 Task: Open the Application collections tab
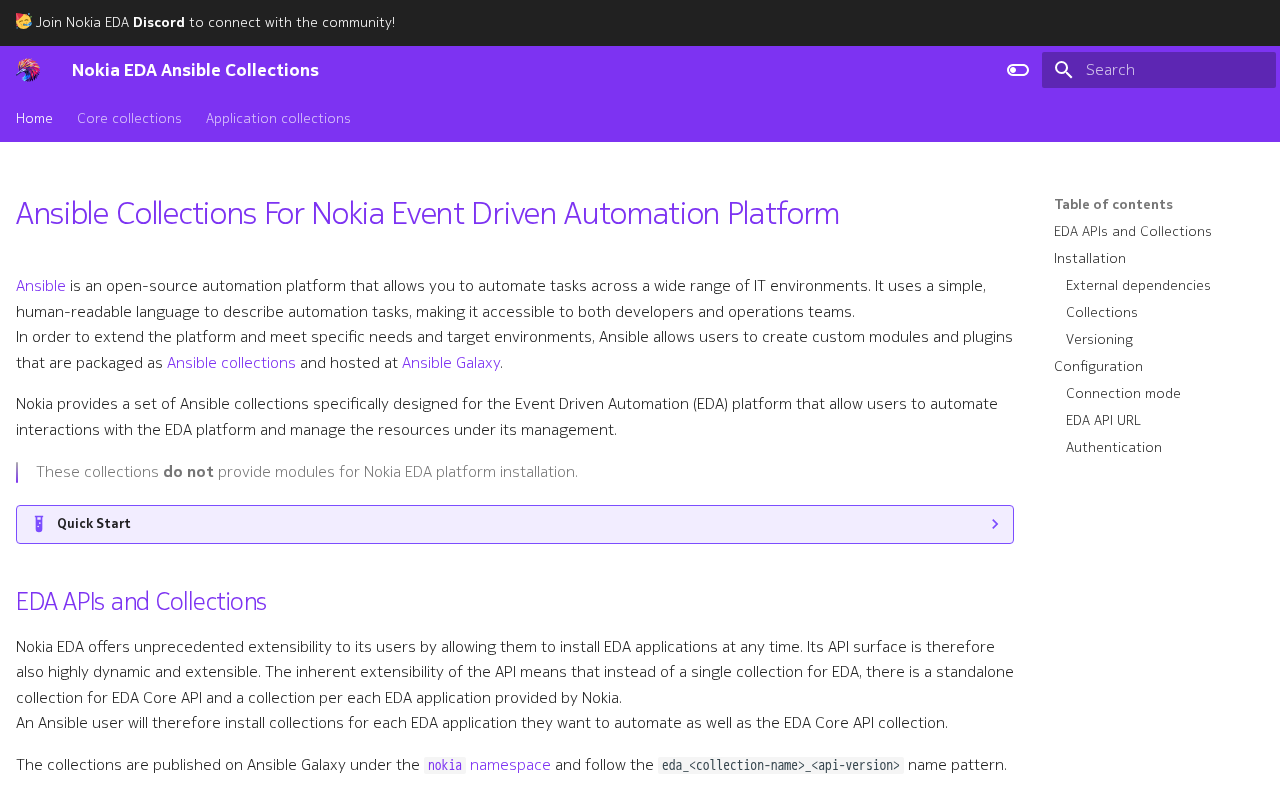coord(278,118)
